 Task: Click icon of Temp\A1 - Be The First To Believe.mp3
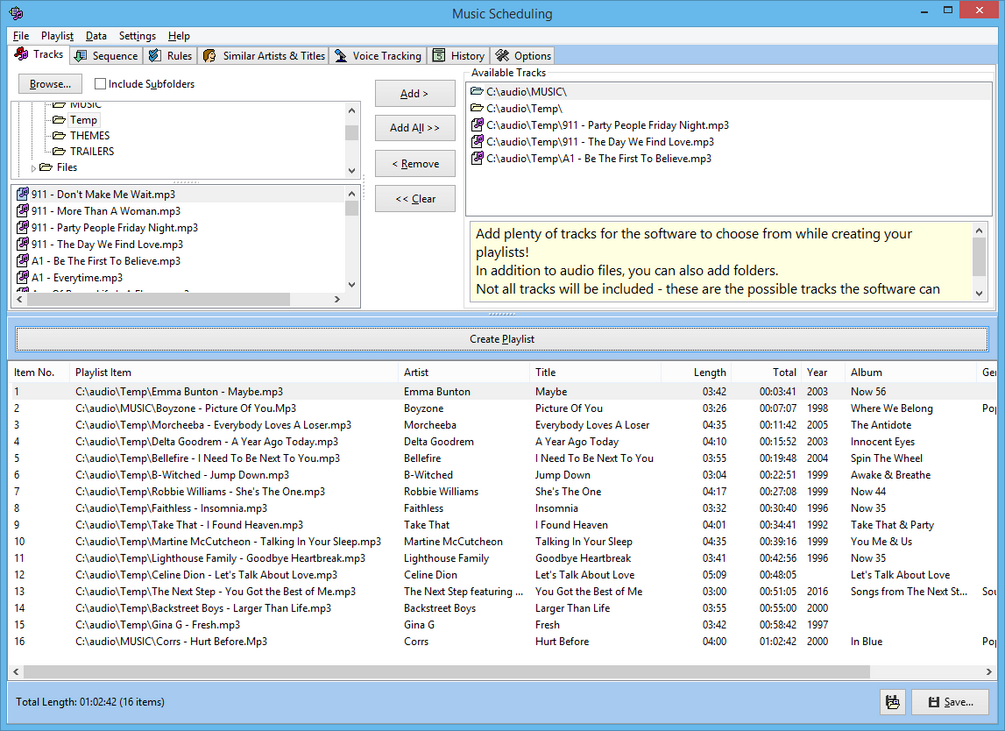coord(477,158)
